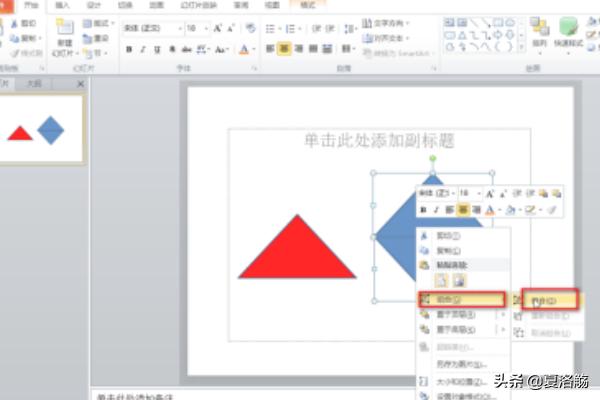Screen dimensions: 600x400
Task: Click the Clear Formatting eraser icon in ribbon
Action: click(251, 28)
